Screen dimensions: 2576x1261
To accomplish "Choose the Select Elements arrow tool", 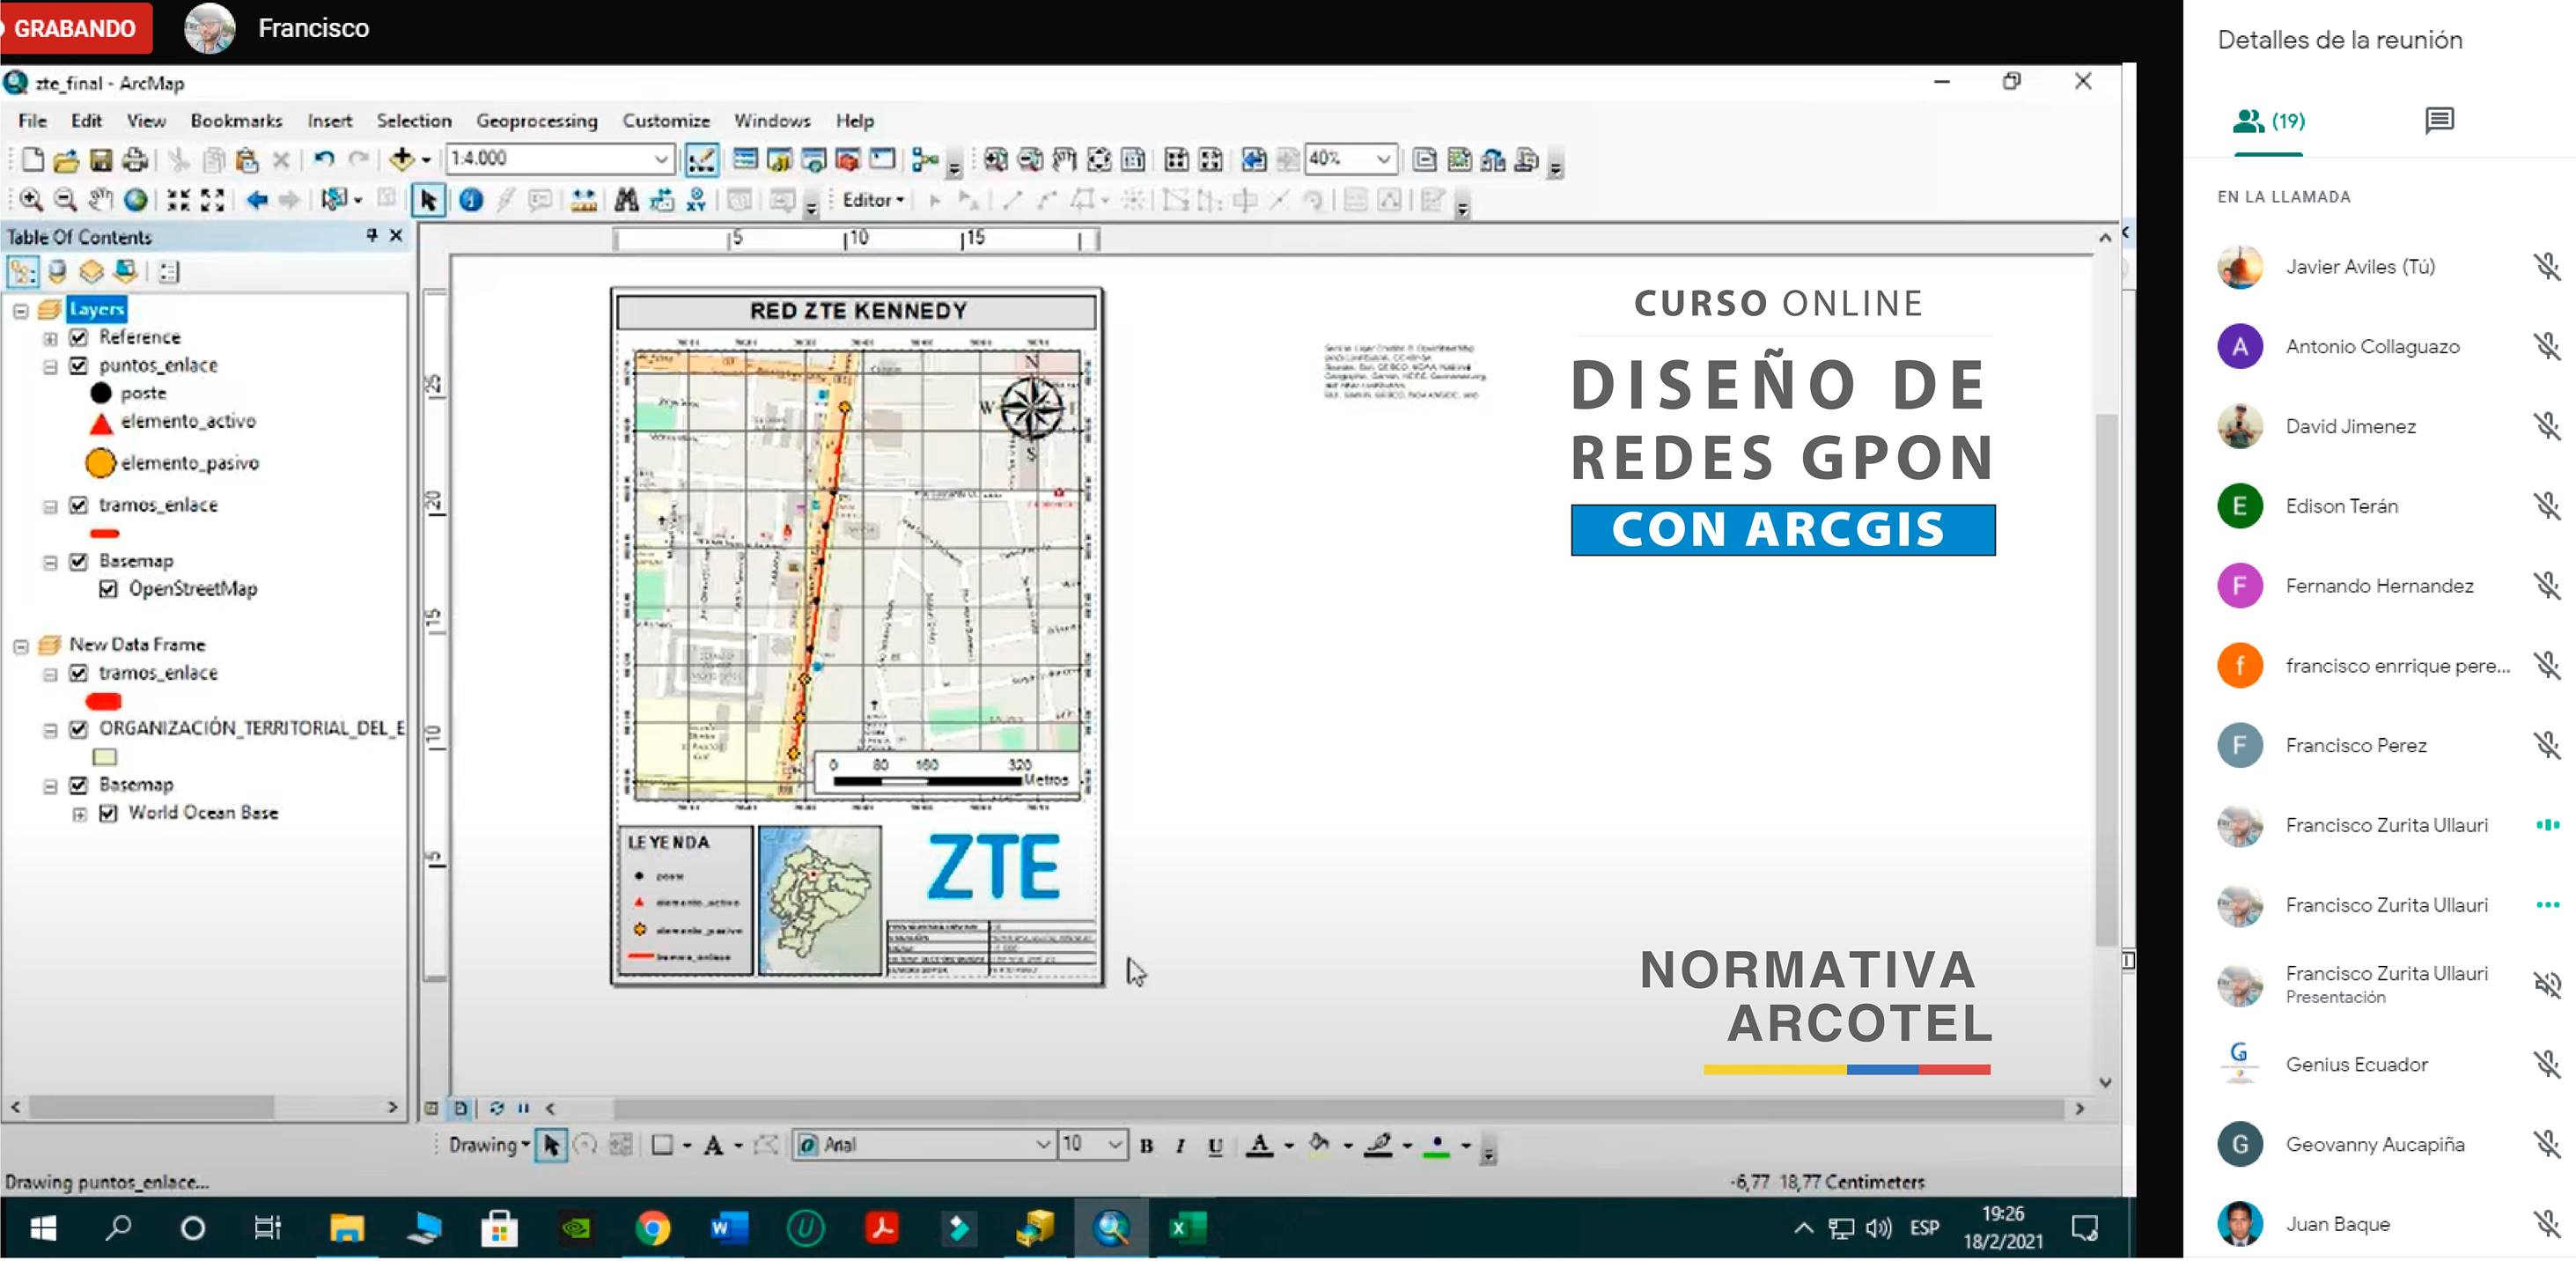I will click(428, 200).
